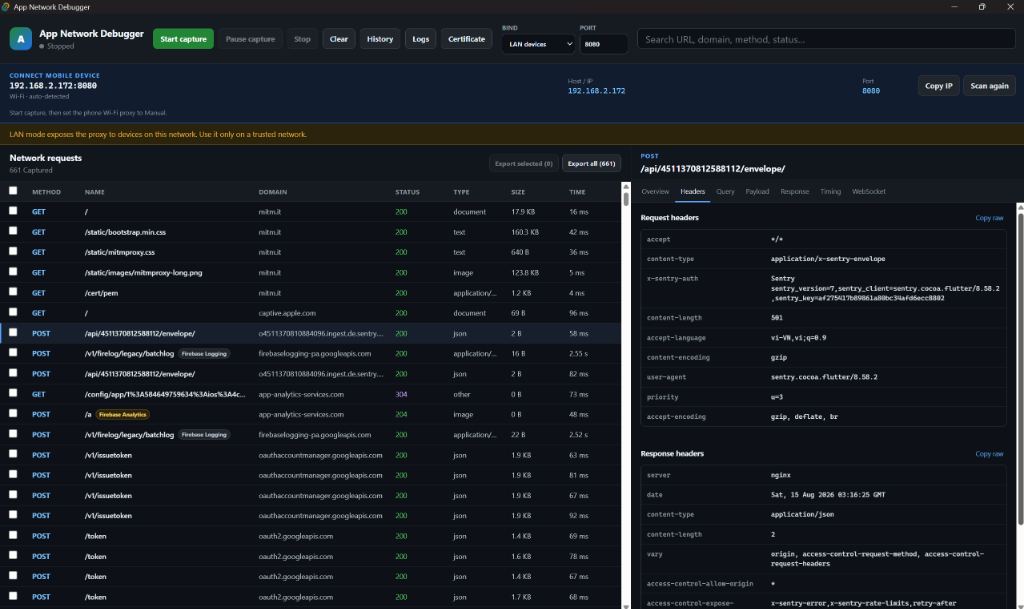Viewport: 1024px width, 609px height.
Task: Check the /static/images/mitmproxy-long.png row checkbox
Action: click(x=13, y=272)
